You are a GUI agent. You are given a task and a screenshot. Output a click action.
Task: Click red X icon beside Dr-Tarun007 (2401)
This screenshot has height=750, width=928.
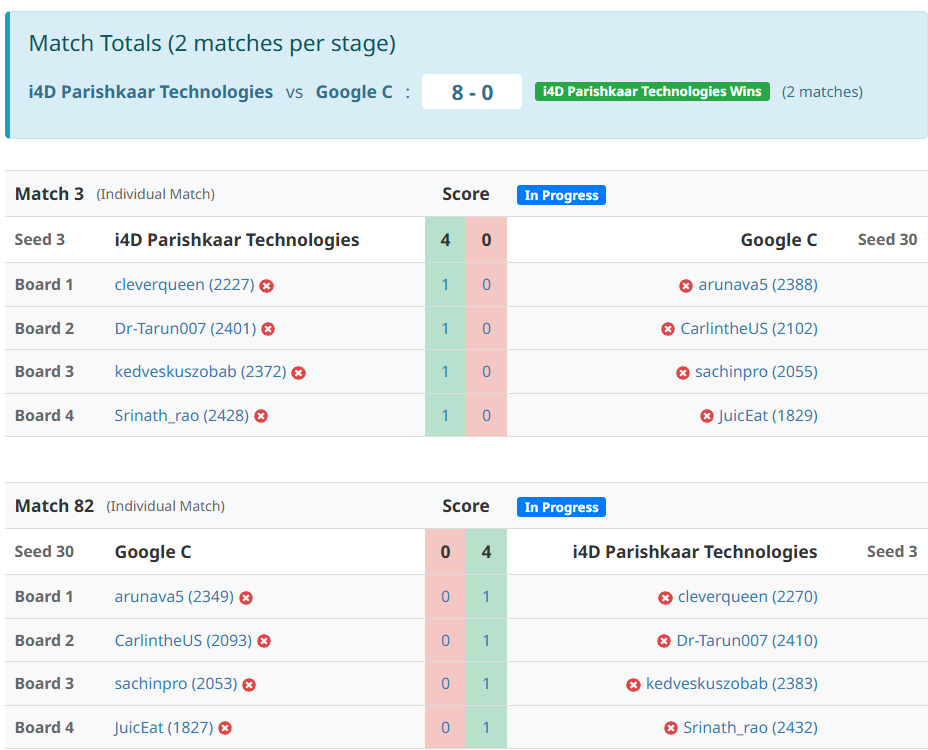[x=268, y=329]
